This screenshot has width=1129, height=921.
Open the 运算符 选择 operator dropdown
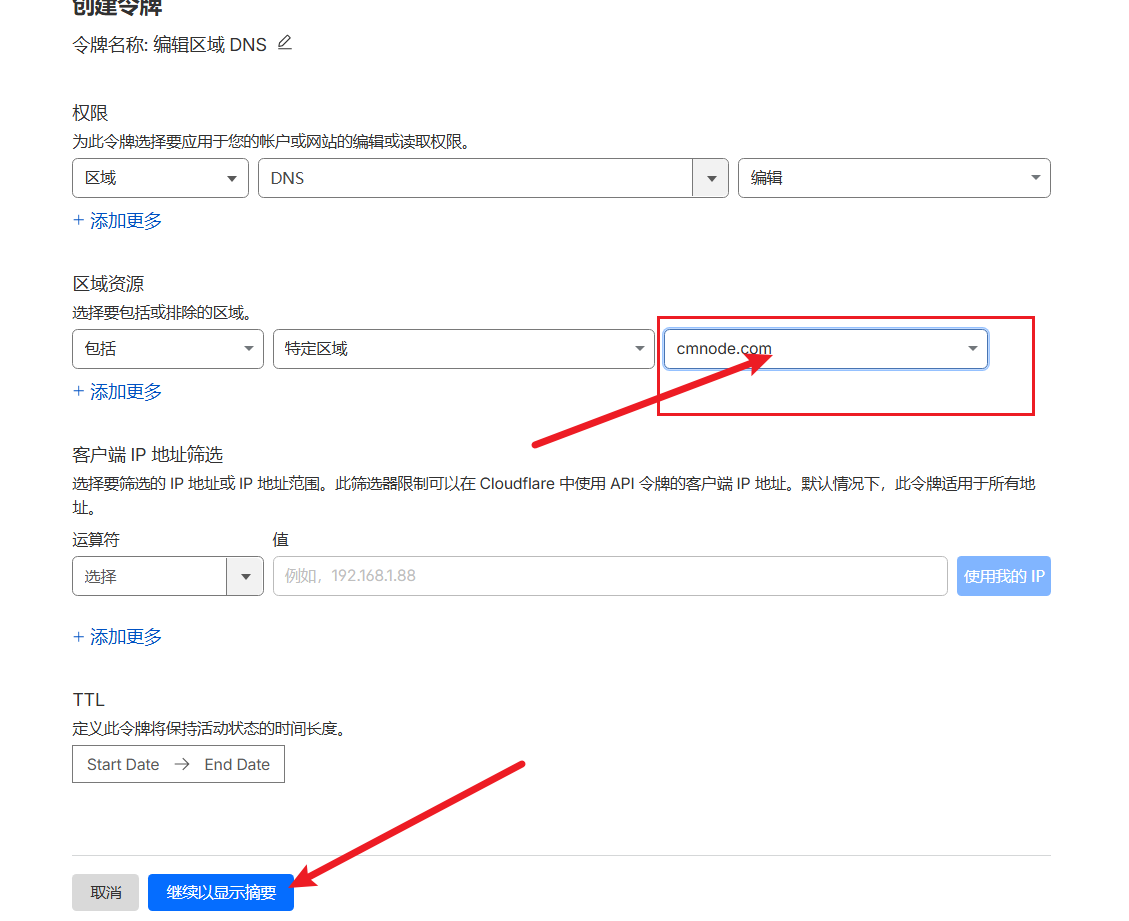[x=150, y=576]
